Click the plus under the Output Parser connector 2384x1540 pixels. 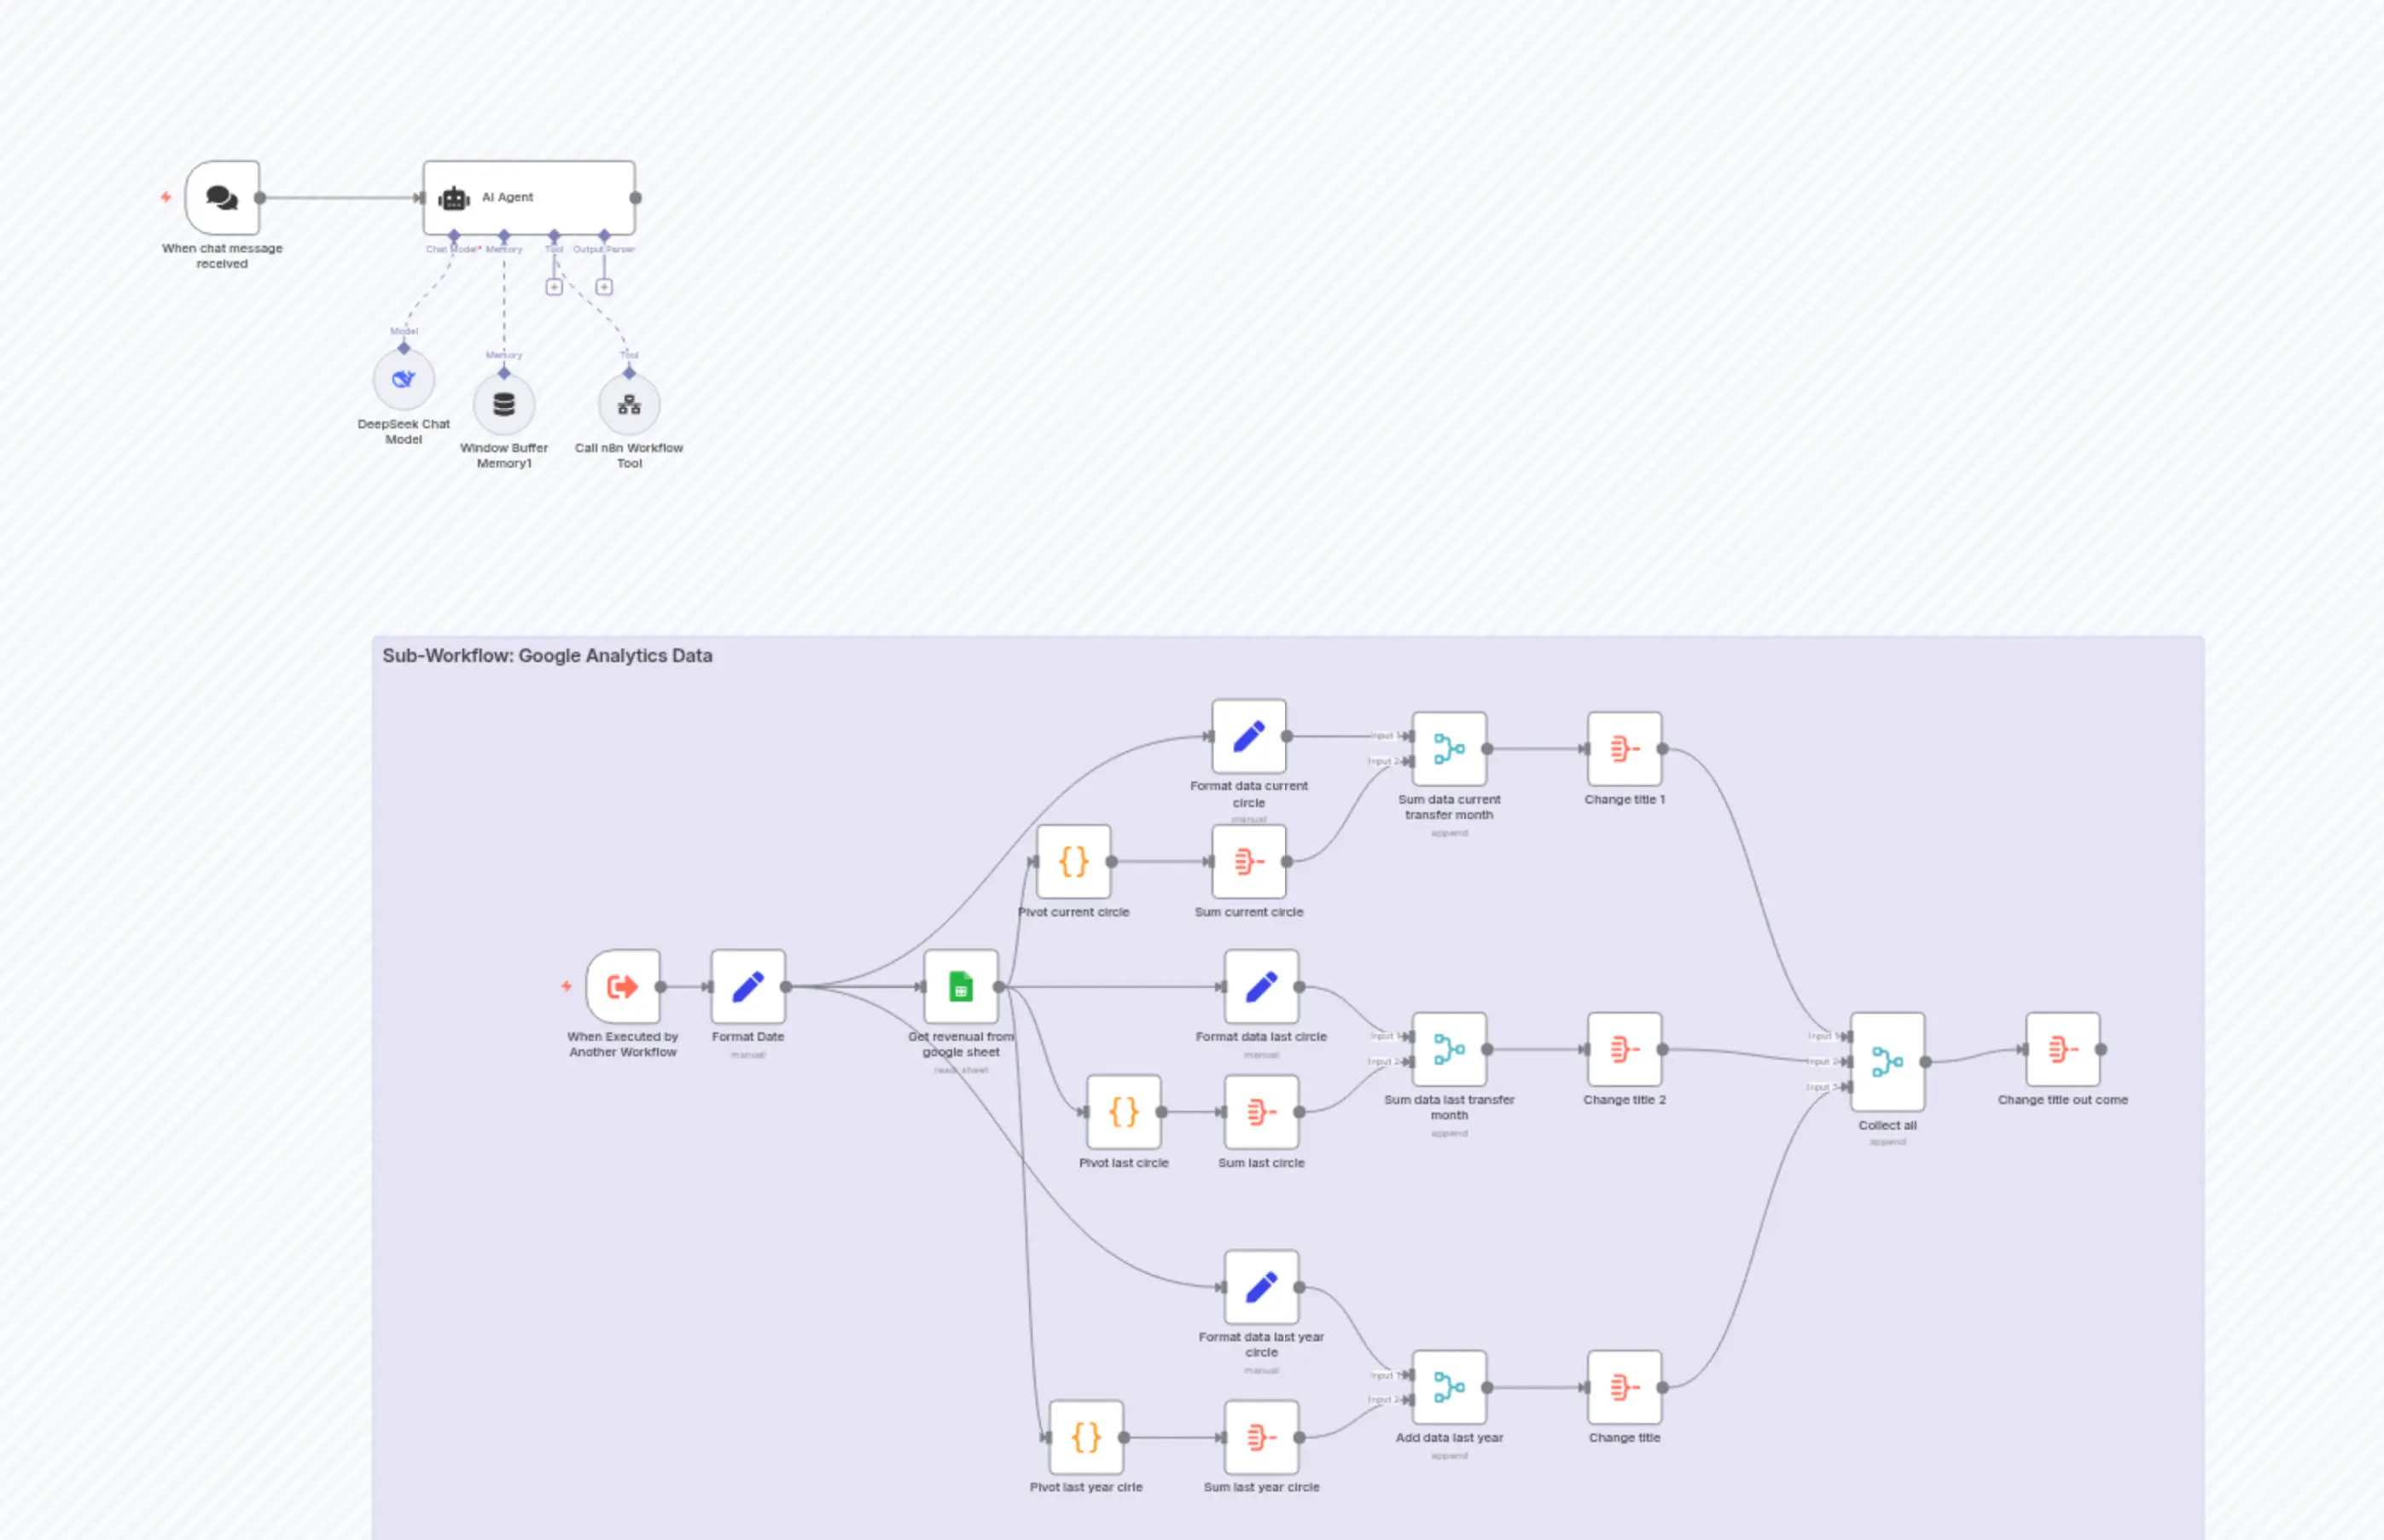(x=602, y=286)
